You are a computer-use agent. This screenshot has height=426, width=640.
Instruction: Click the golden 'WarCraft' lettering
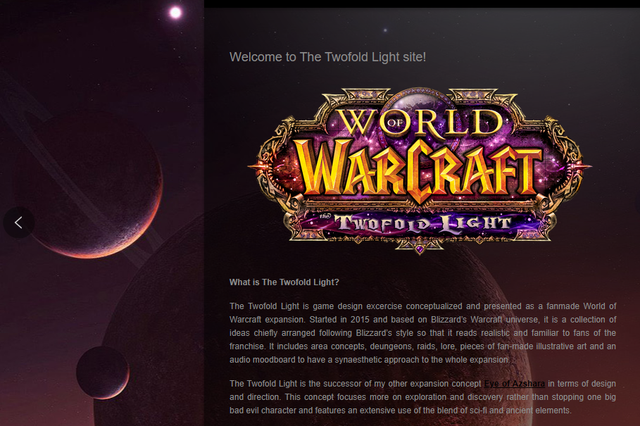click(418, 169)
